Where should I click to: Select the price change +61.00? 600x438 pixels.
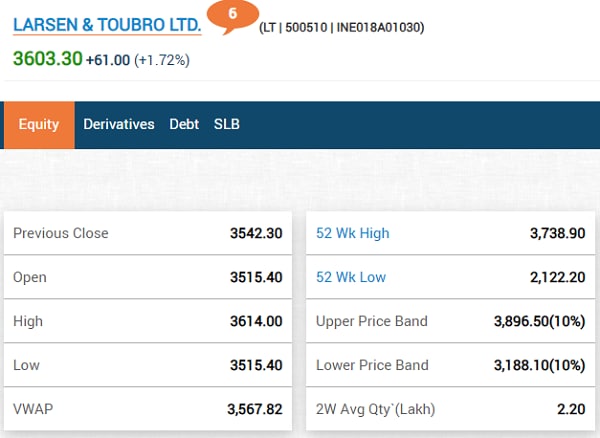click(108, 60)
